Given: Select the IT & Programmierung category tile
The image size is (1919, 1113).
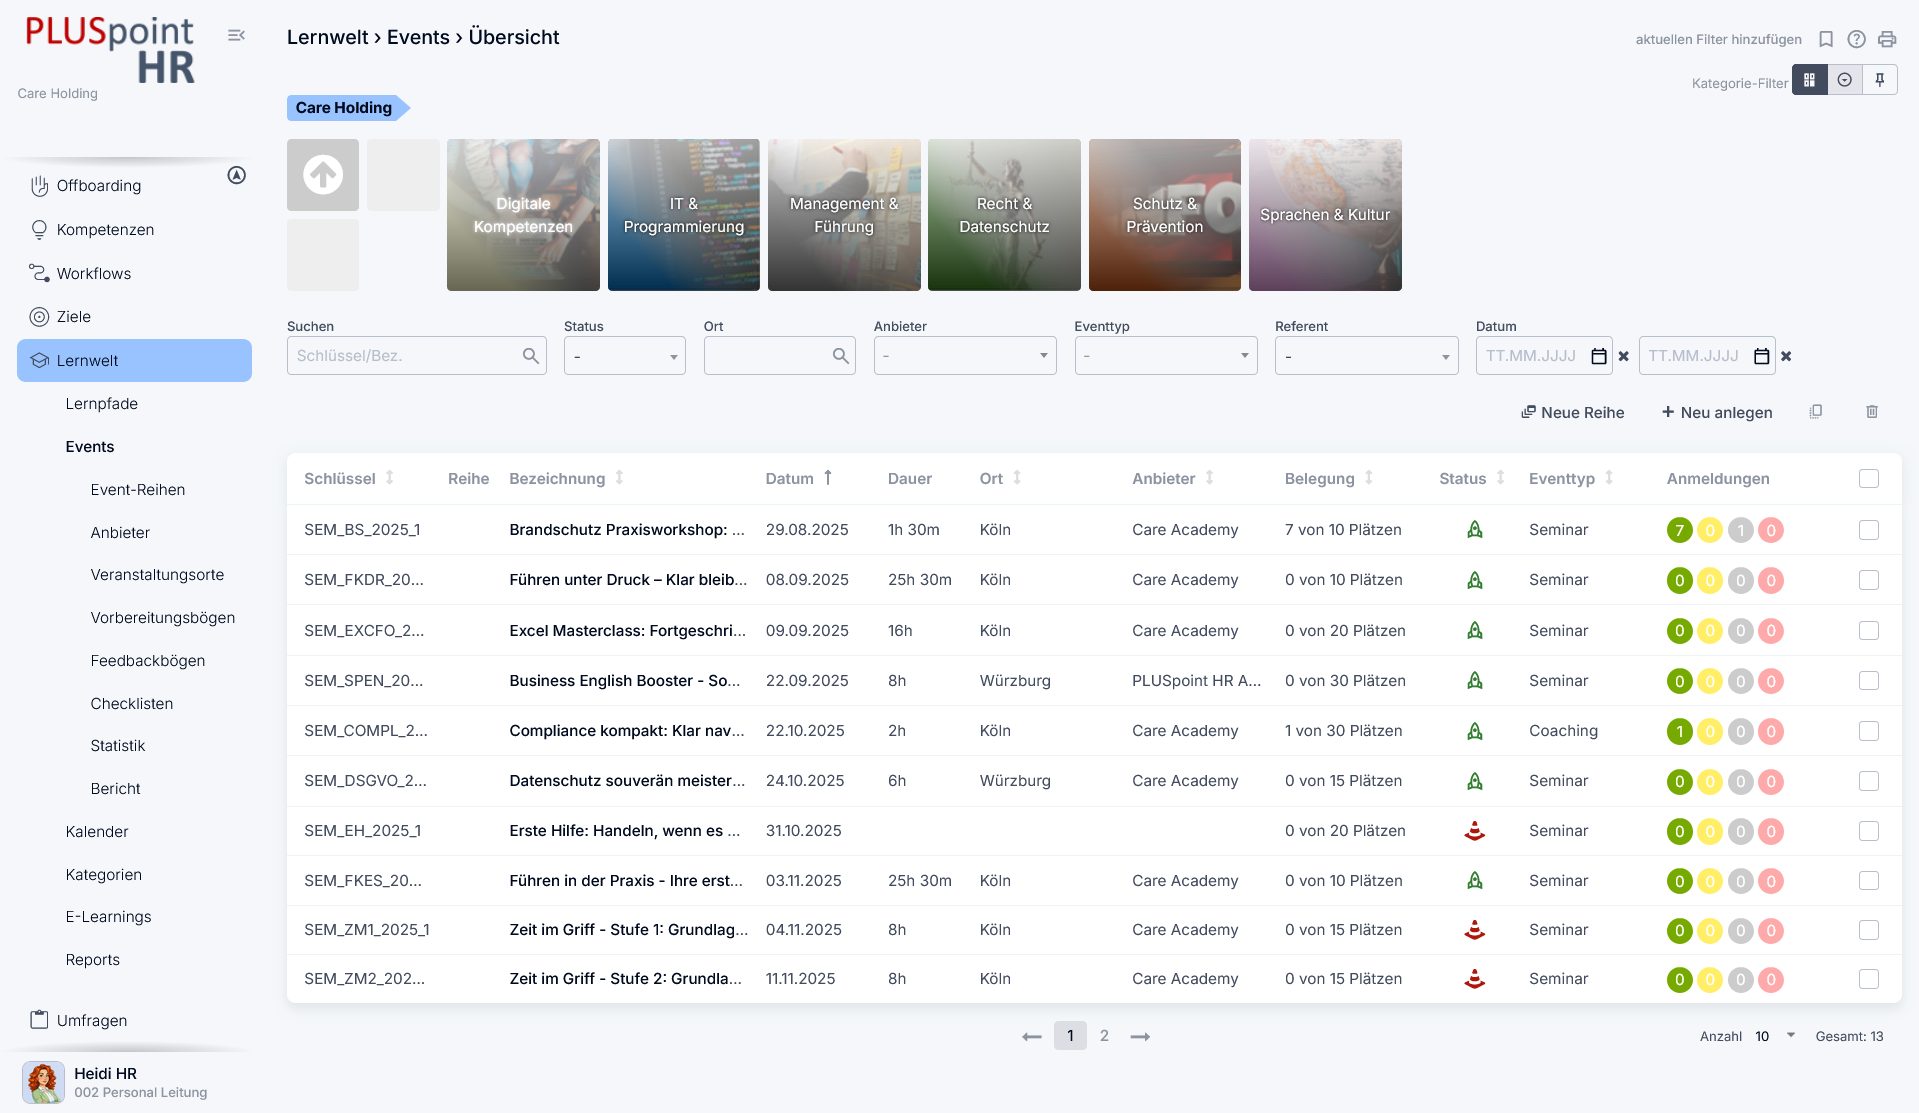Looking at the screenshot, I should pos(684,215).
